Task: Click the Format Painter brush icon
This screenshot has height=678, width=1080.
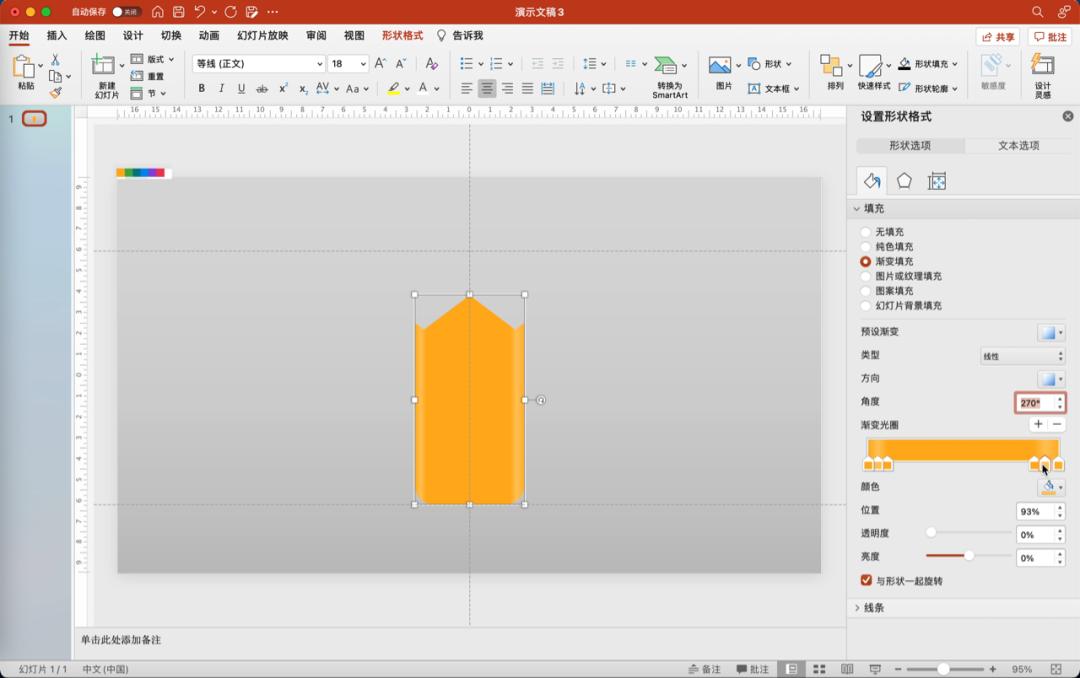Action: coord(56,93)
